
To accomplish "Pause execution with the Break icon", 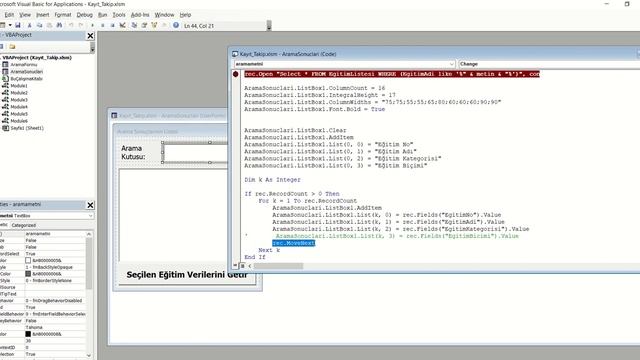I will [x=102, y=25].
